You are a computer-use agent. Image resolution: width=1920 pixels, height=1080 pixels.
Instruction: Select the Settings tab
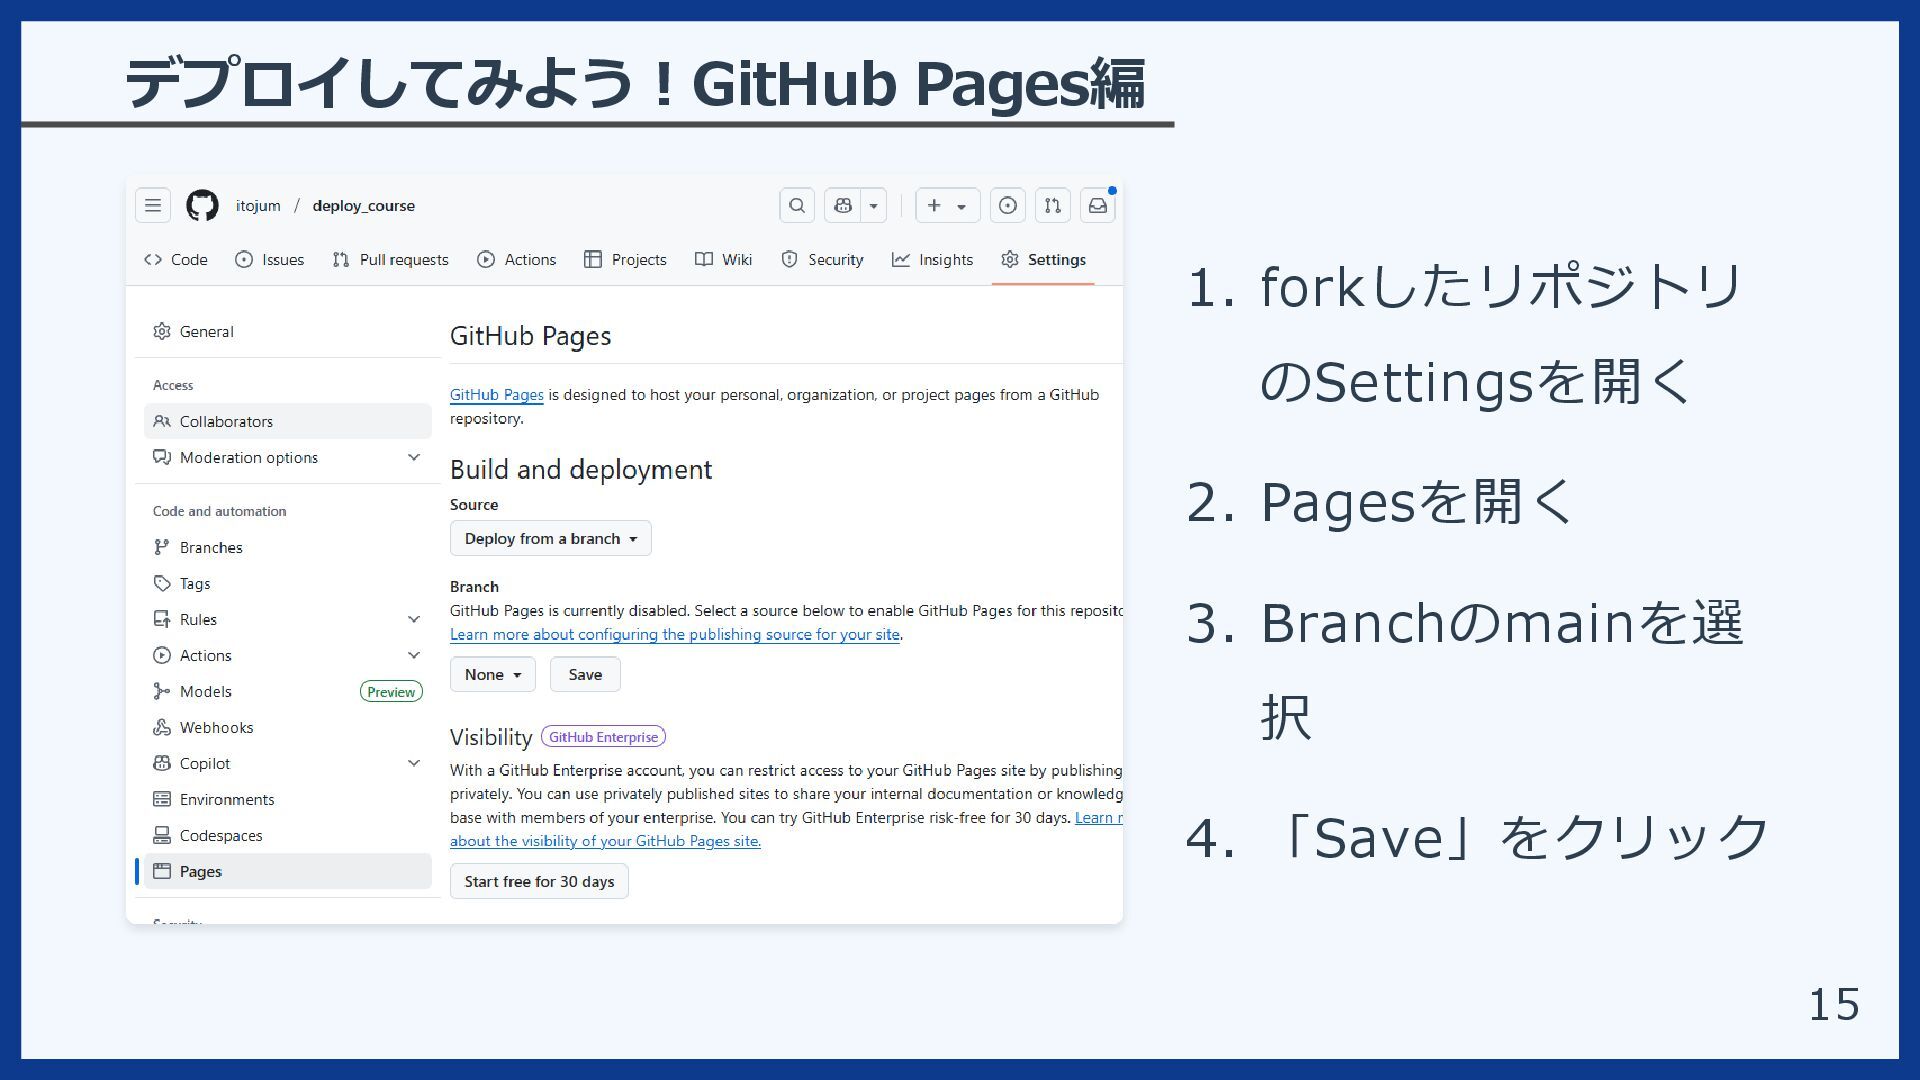pos(1043,260)
